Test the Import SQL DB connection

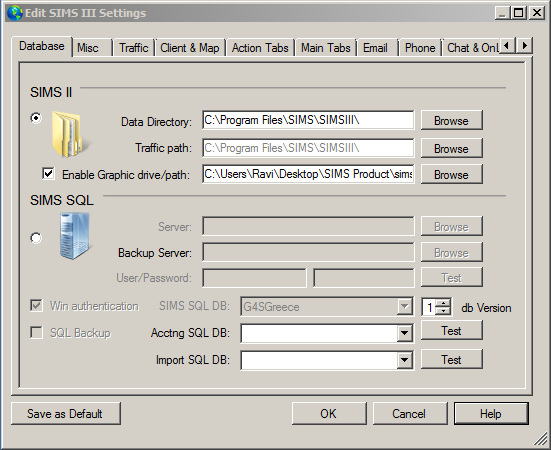[452, 359]
